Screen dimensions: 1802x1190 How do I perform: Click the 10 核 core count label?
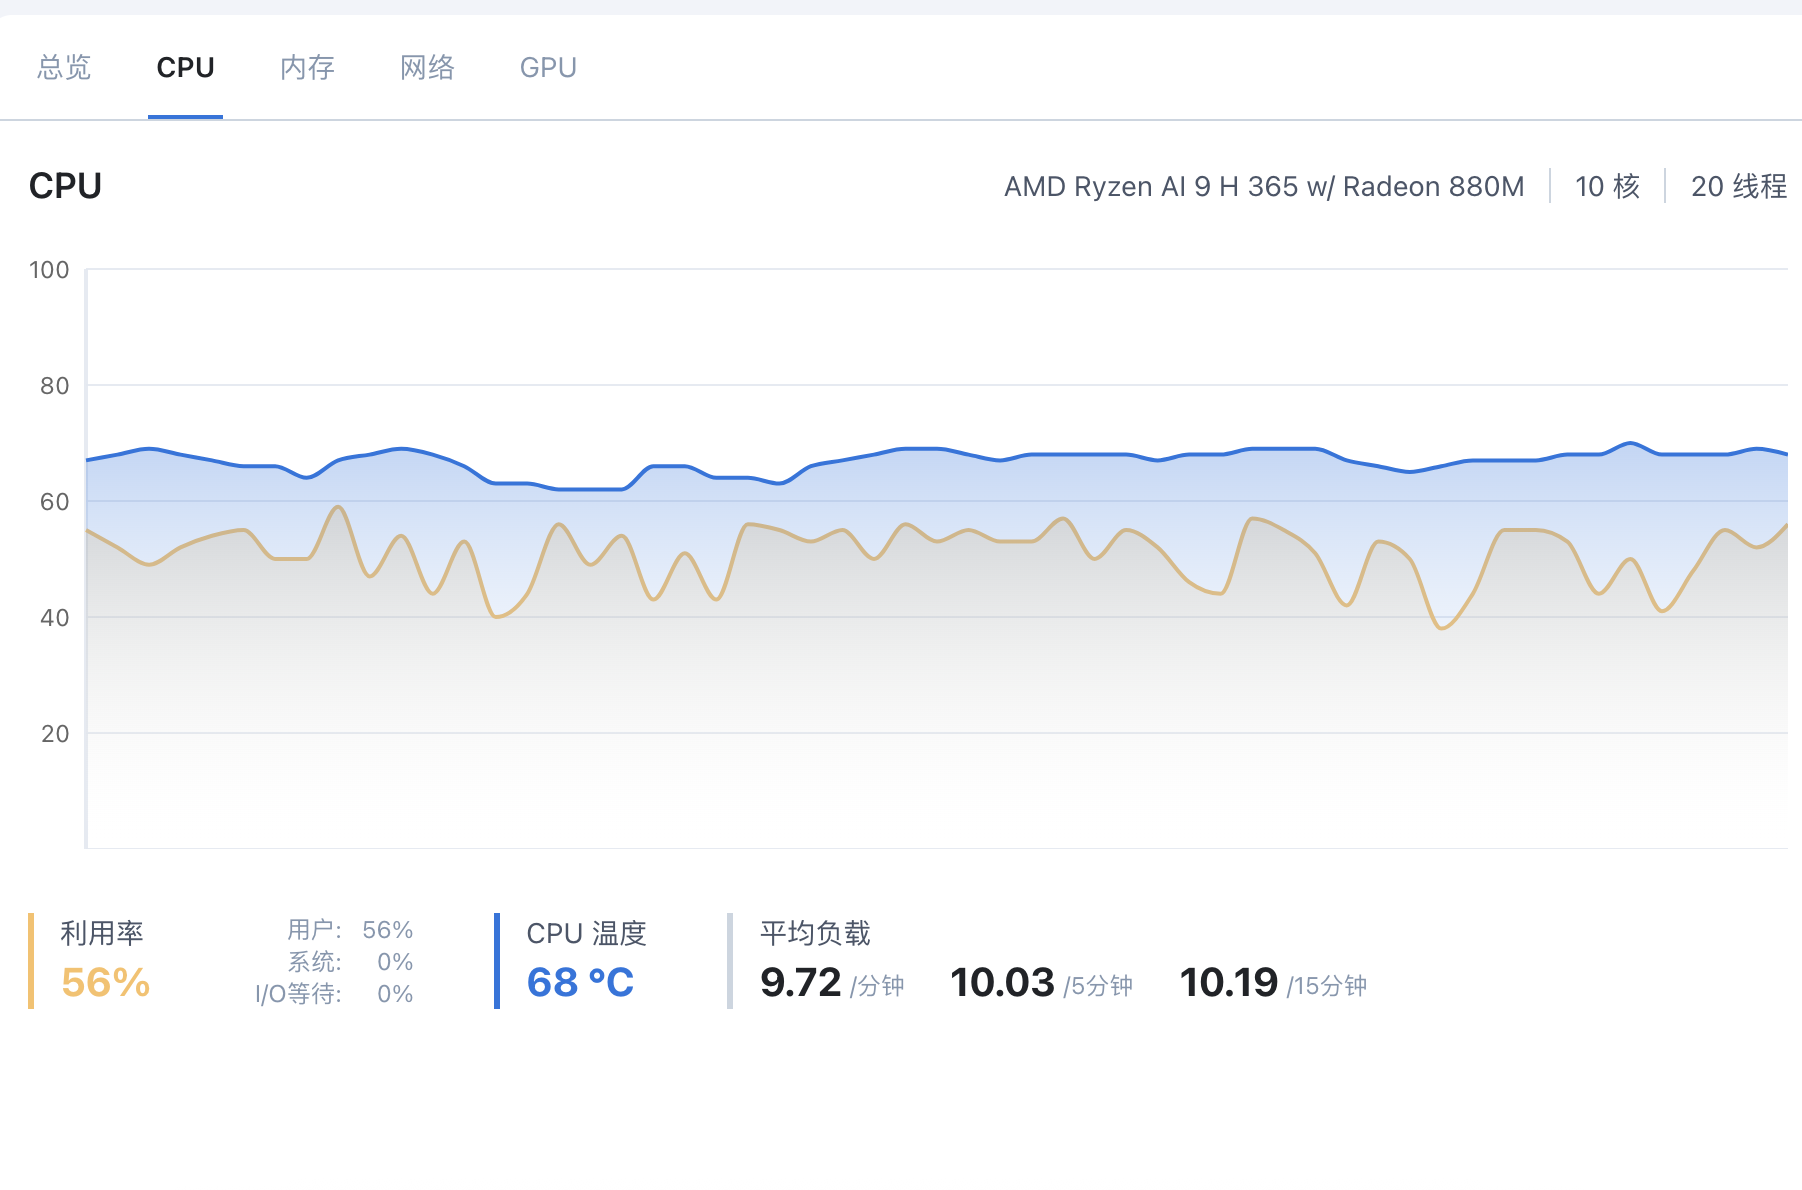(x=1607, y=187)
